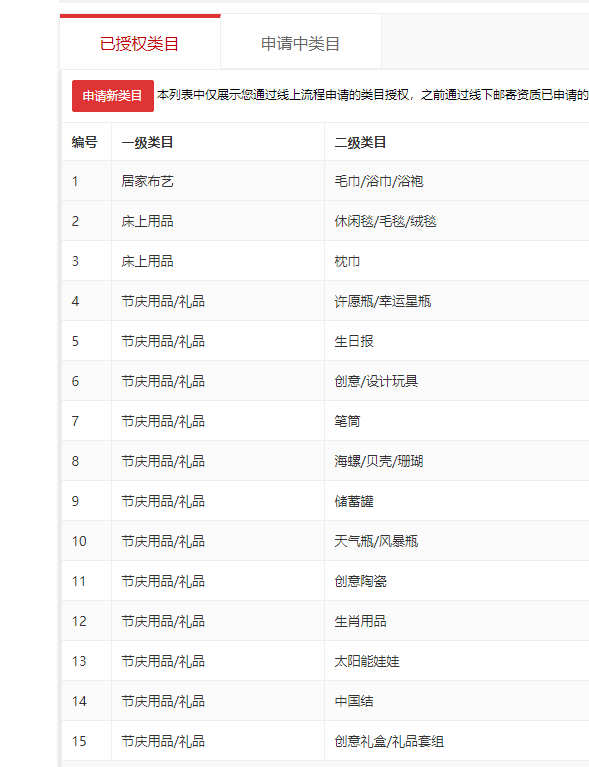
Task: Click the 枕巾 subcategory entry
Action: tap(347, 261)
